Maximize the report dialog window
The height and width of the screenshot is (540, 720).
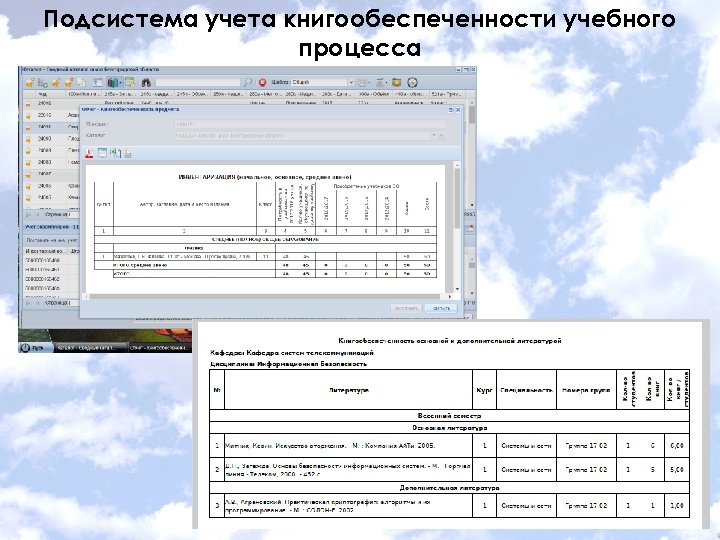(x=451, y=110)
